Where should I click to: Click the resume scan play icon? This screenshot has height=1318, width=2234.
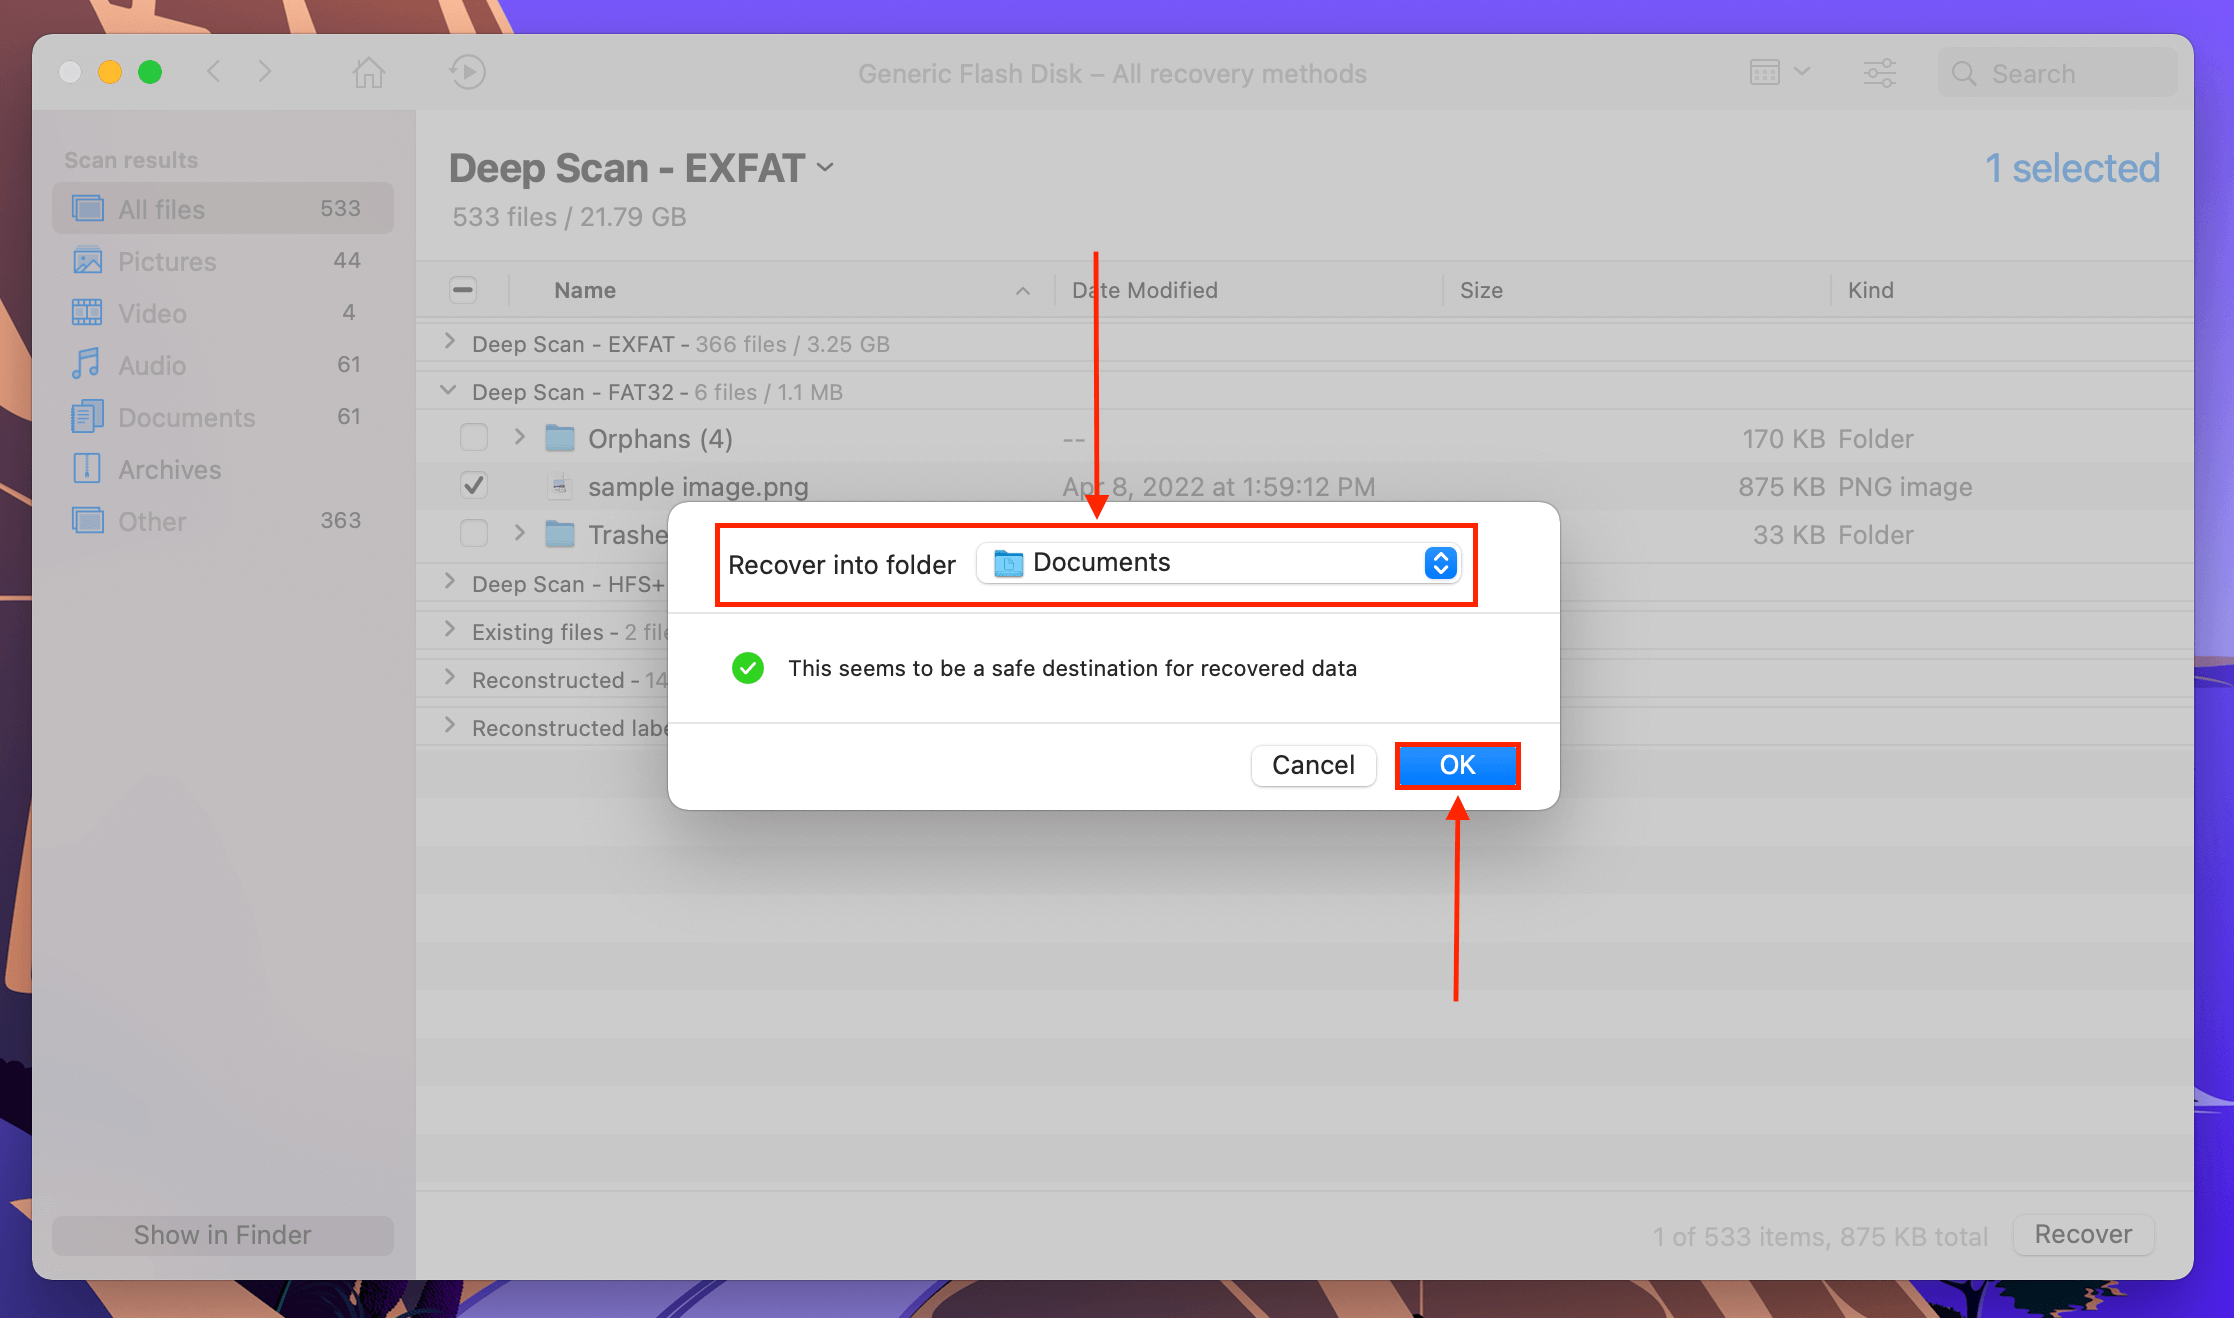tap(467, 72)
